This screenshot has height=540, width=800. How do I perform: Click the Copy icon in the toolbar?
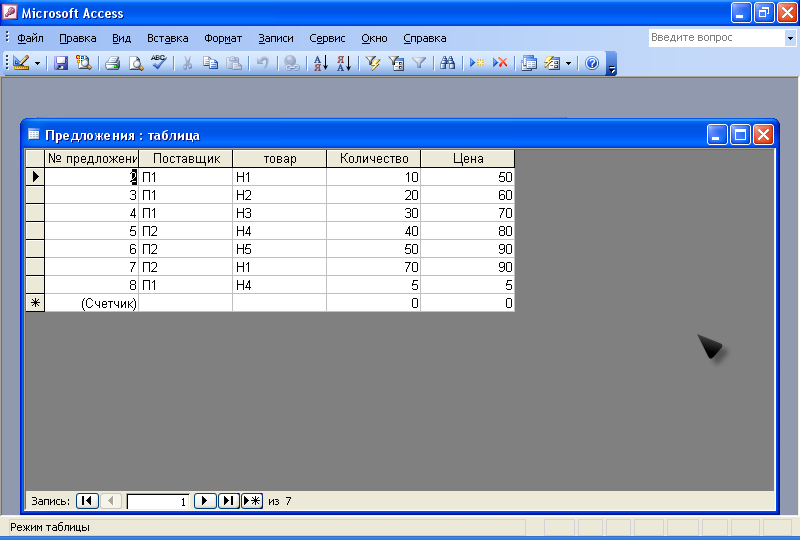[x=210, y=63]
